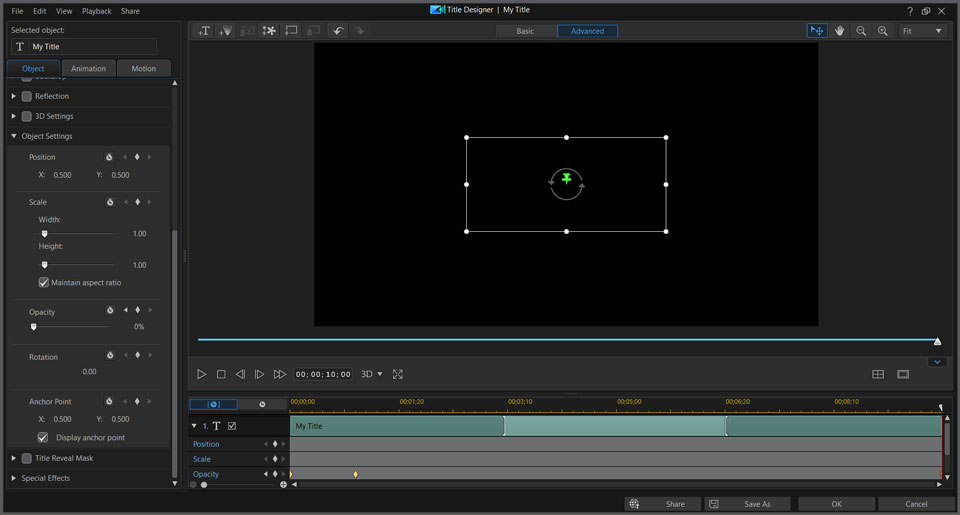960x515 pixels.
Task: Click the full screen preview icon
Action: (x=398, y=374)
